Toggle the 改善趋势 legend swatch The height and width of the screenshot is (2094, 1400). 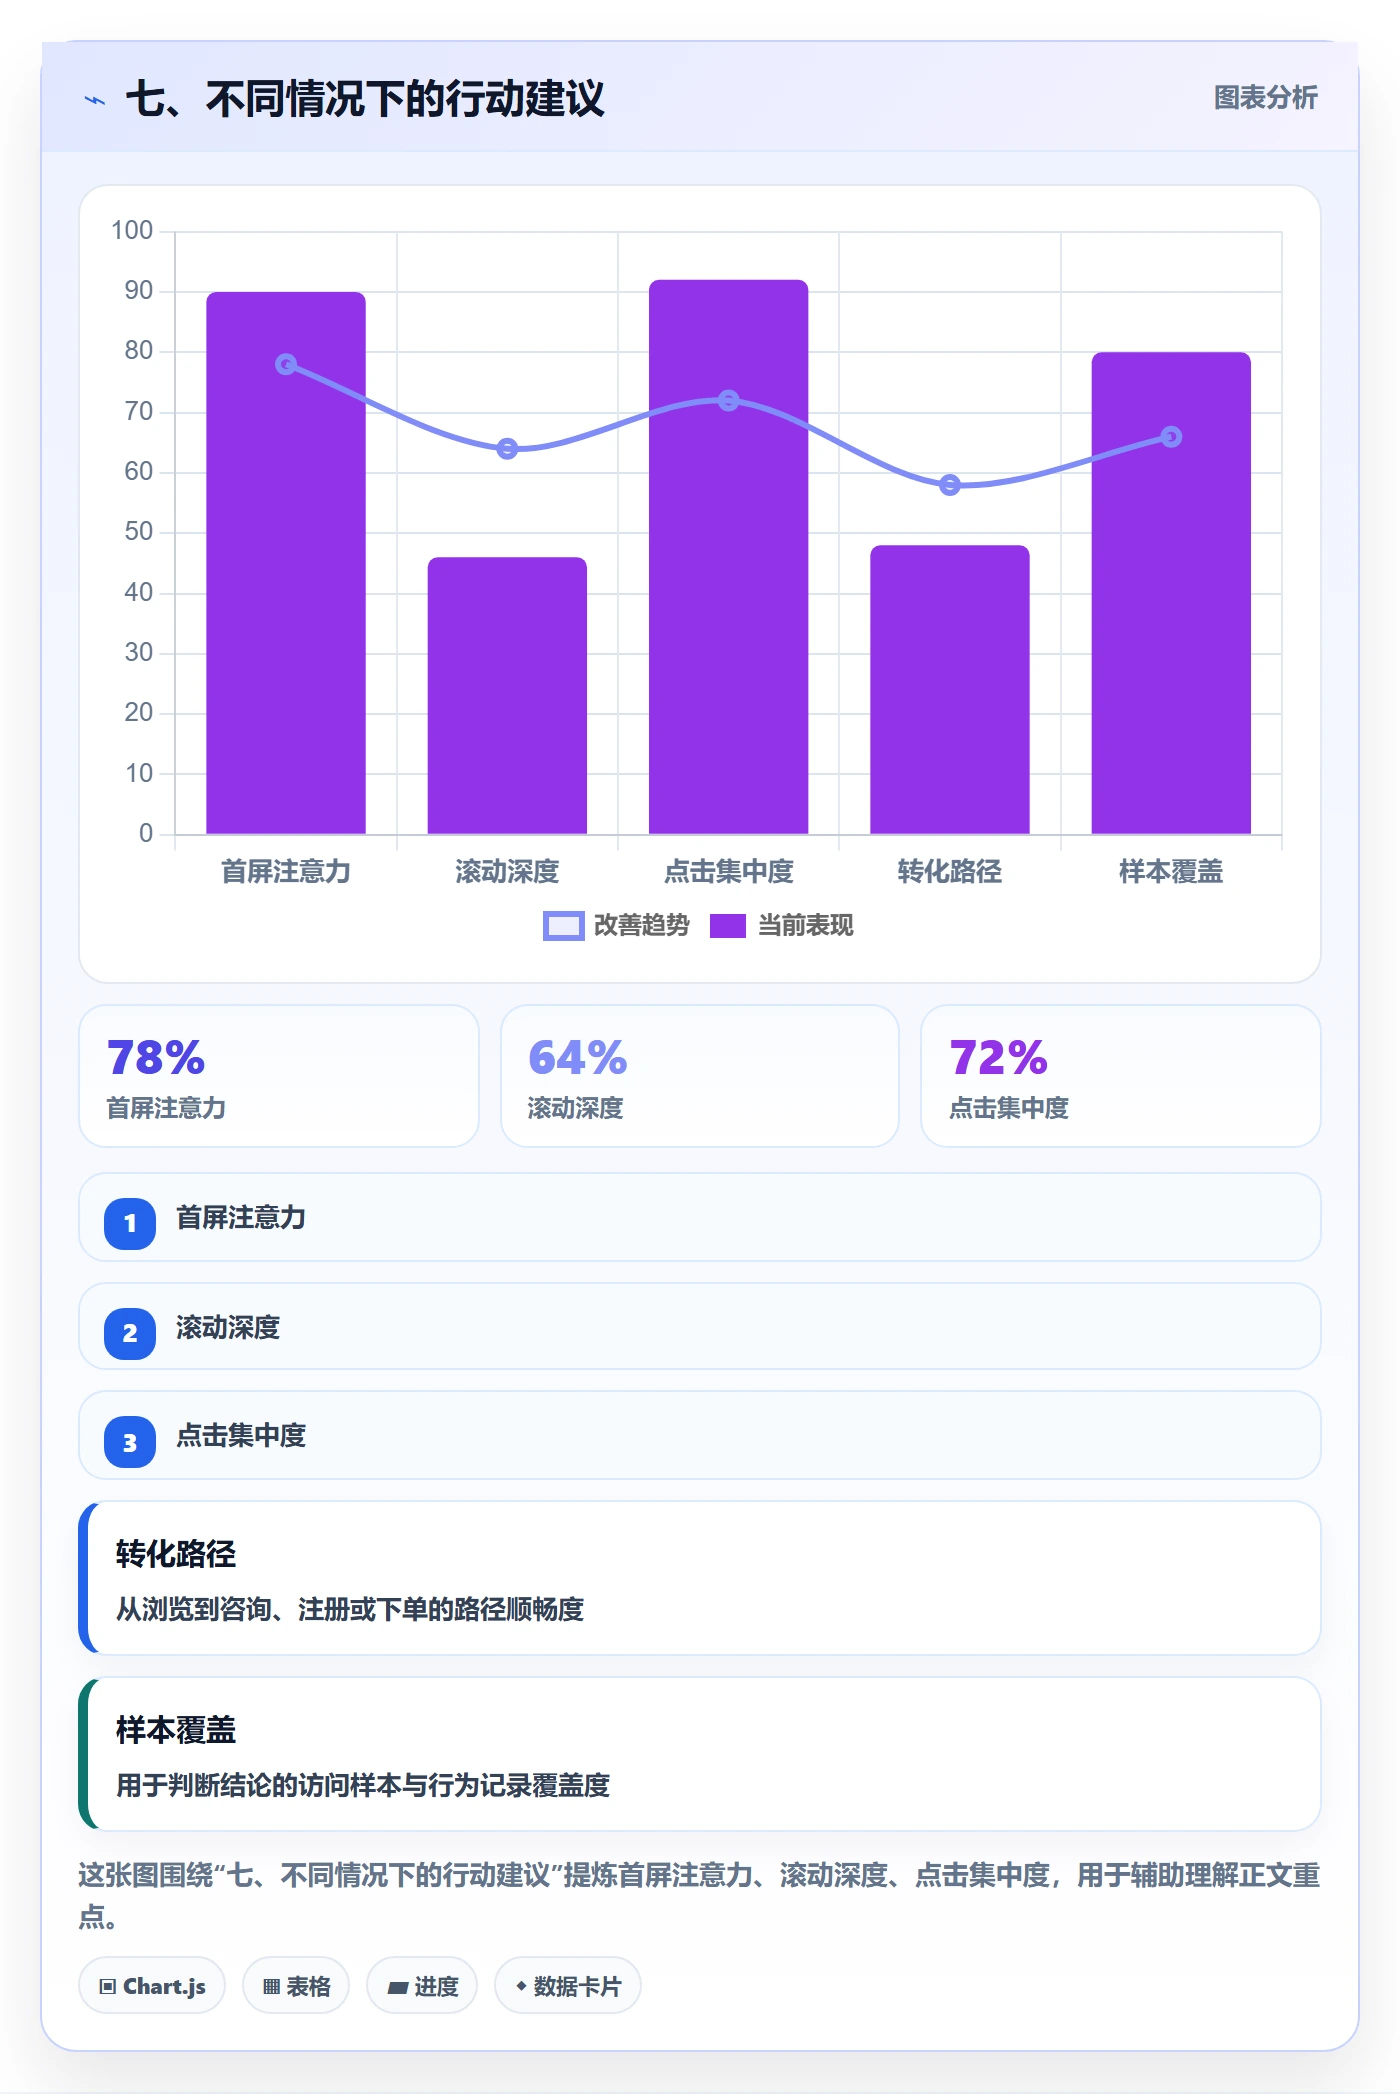(x=563, y=926)
